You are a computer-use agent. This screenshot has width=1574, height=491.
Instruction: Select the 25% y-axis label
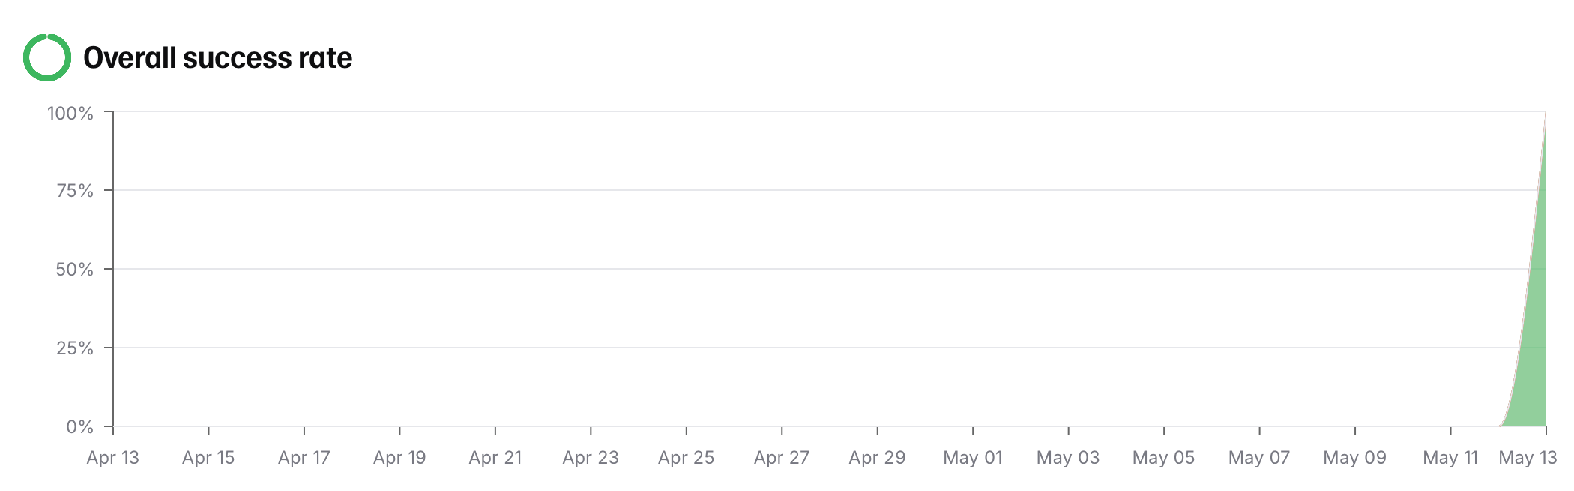pos(74,348)
